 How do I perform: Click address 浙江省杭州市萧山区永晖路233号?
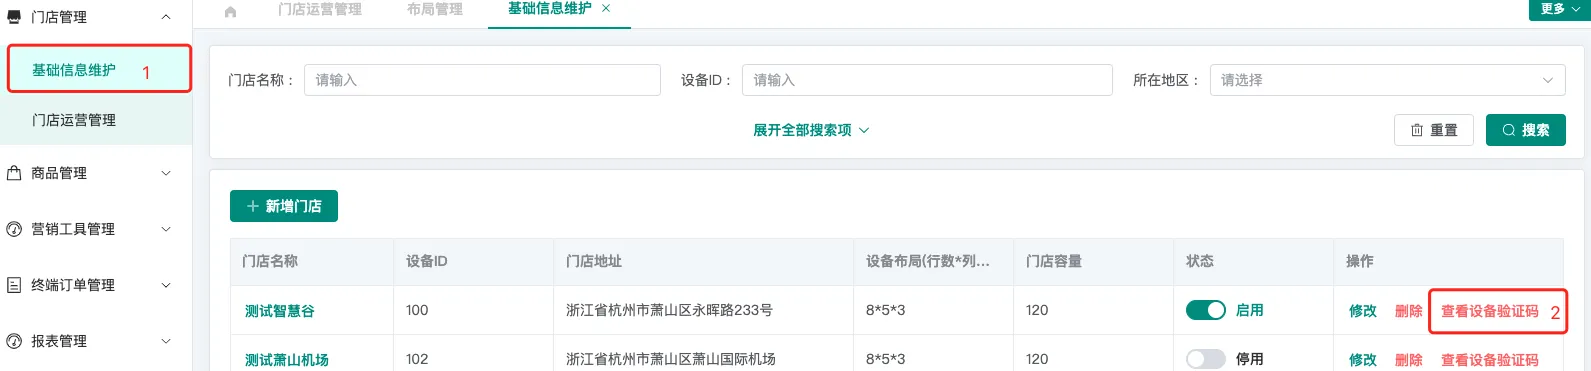tap(669, 310)
